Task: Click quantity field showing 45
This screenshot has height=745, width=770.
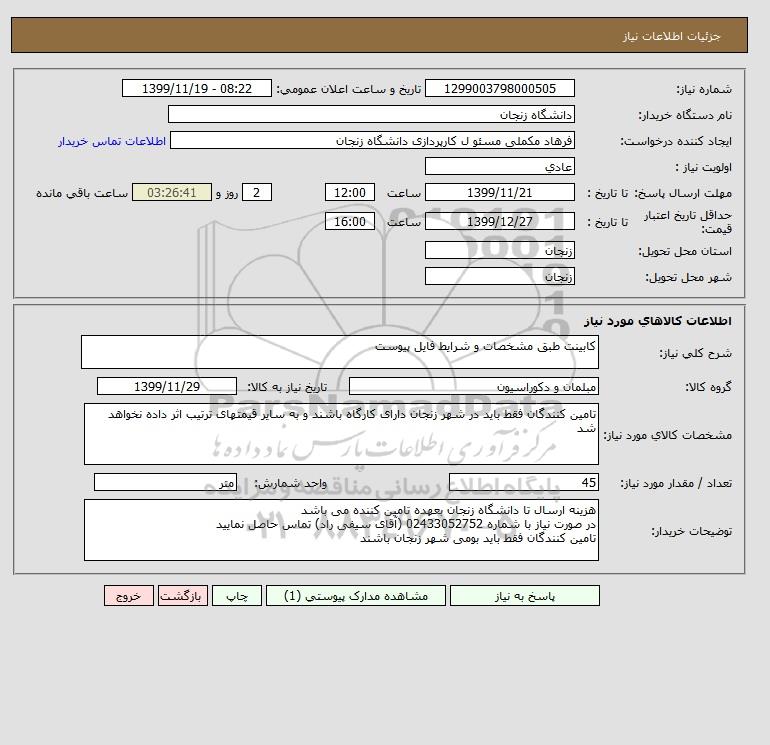Action: tap(523, 482)
